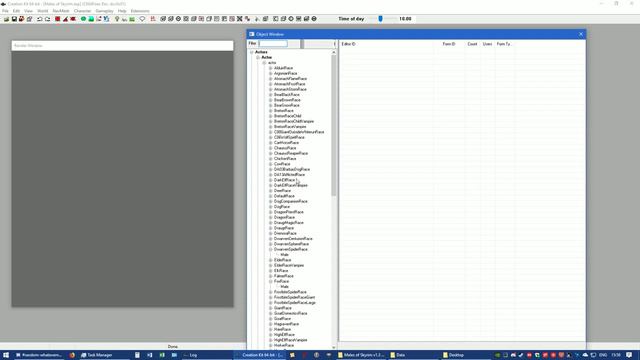640x360 pixels.
Task: Switch to the Creation Kit taskbar button
Action: [x=260, y=355]
